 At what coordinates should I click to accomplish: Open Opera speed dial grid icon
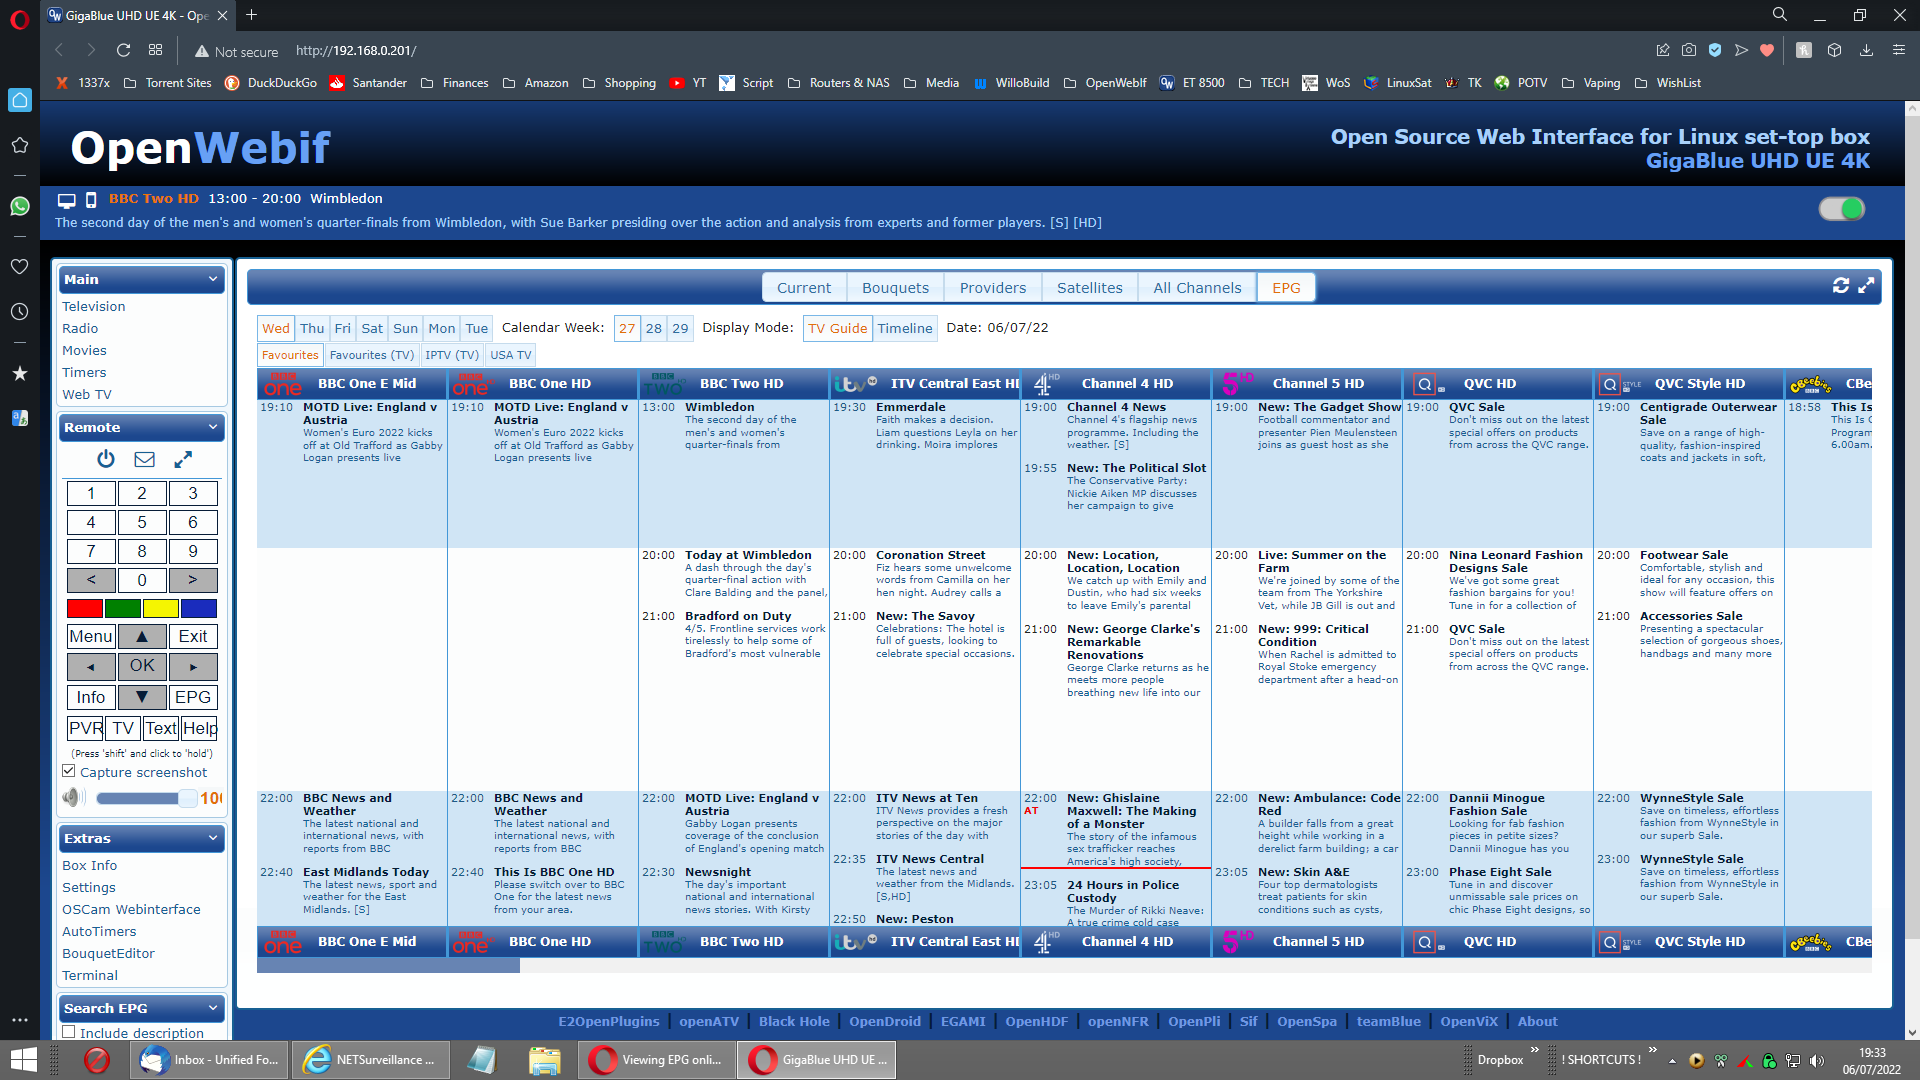[x=155, y=50]
